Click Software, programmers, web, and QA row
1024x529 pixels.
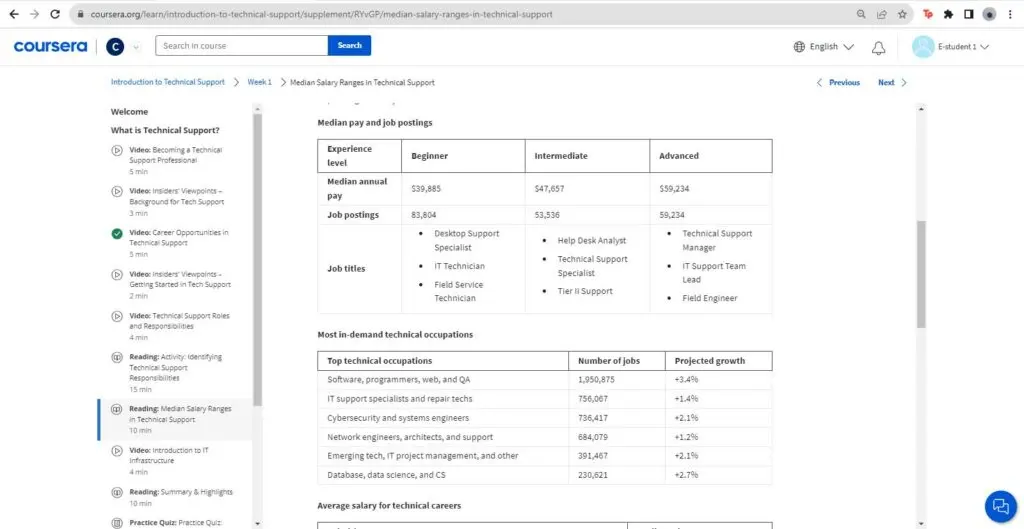(x=545, y=379)
